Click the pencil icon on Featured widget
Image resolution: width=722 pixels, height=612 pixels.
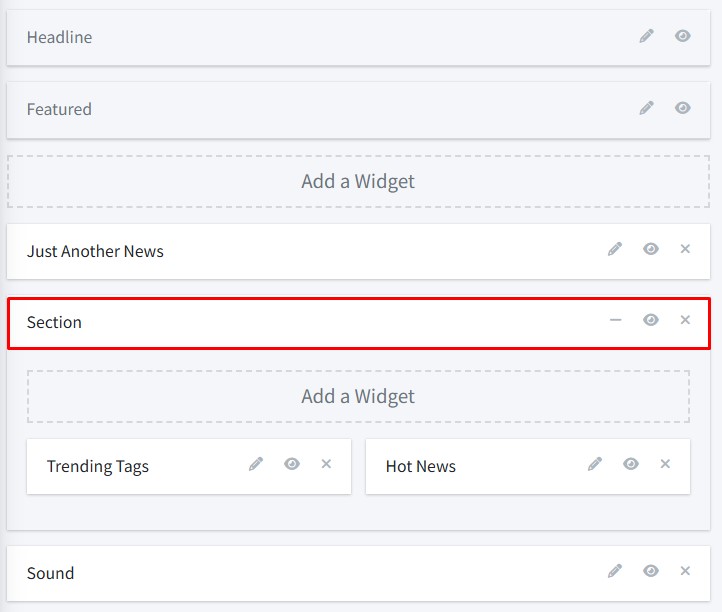coord(647,108)
